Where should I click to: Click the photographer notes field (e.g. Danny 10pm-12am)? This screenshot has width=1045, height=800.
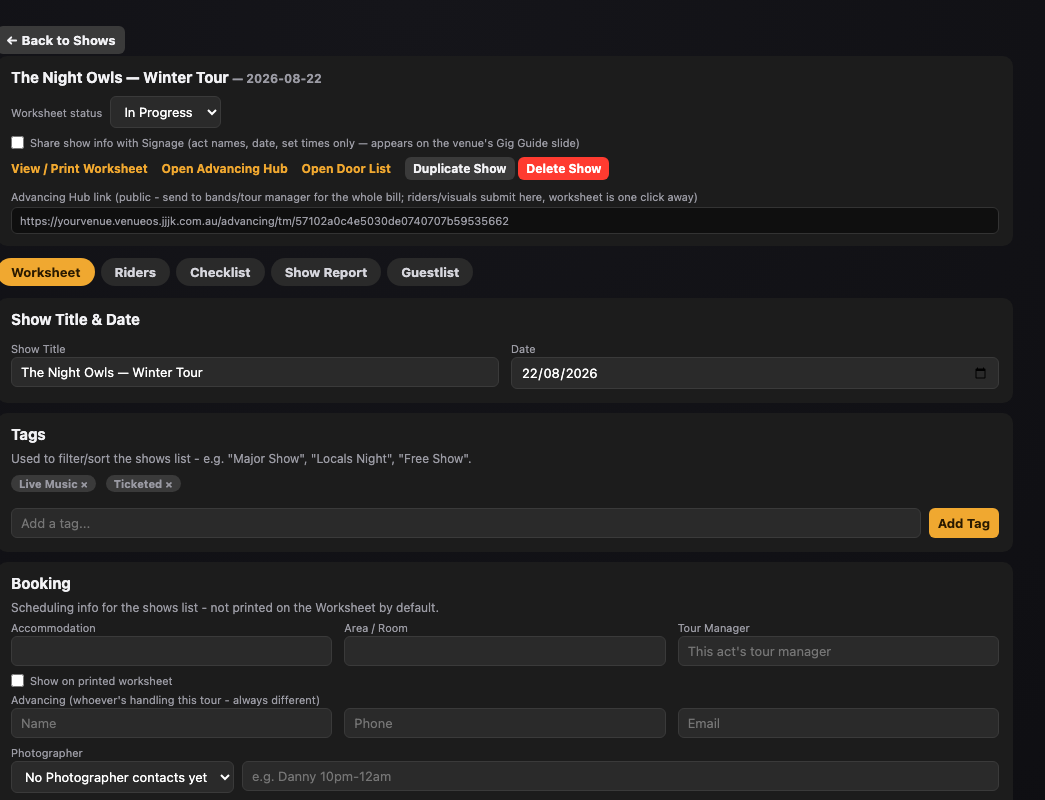(x=620, y=776)
